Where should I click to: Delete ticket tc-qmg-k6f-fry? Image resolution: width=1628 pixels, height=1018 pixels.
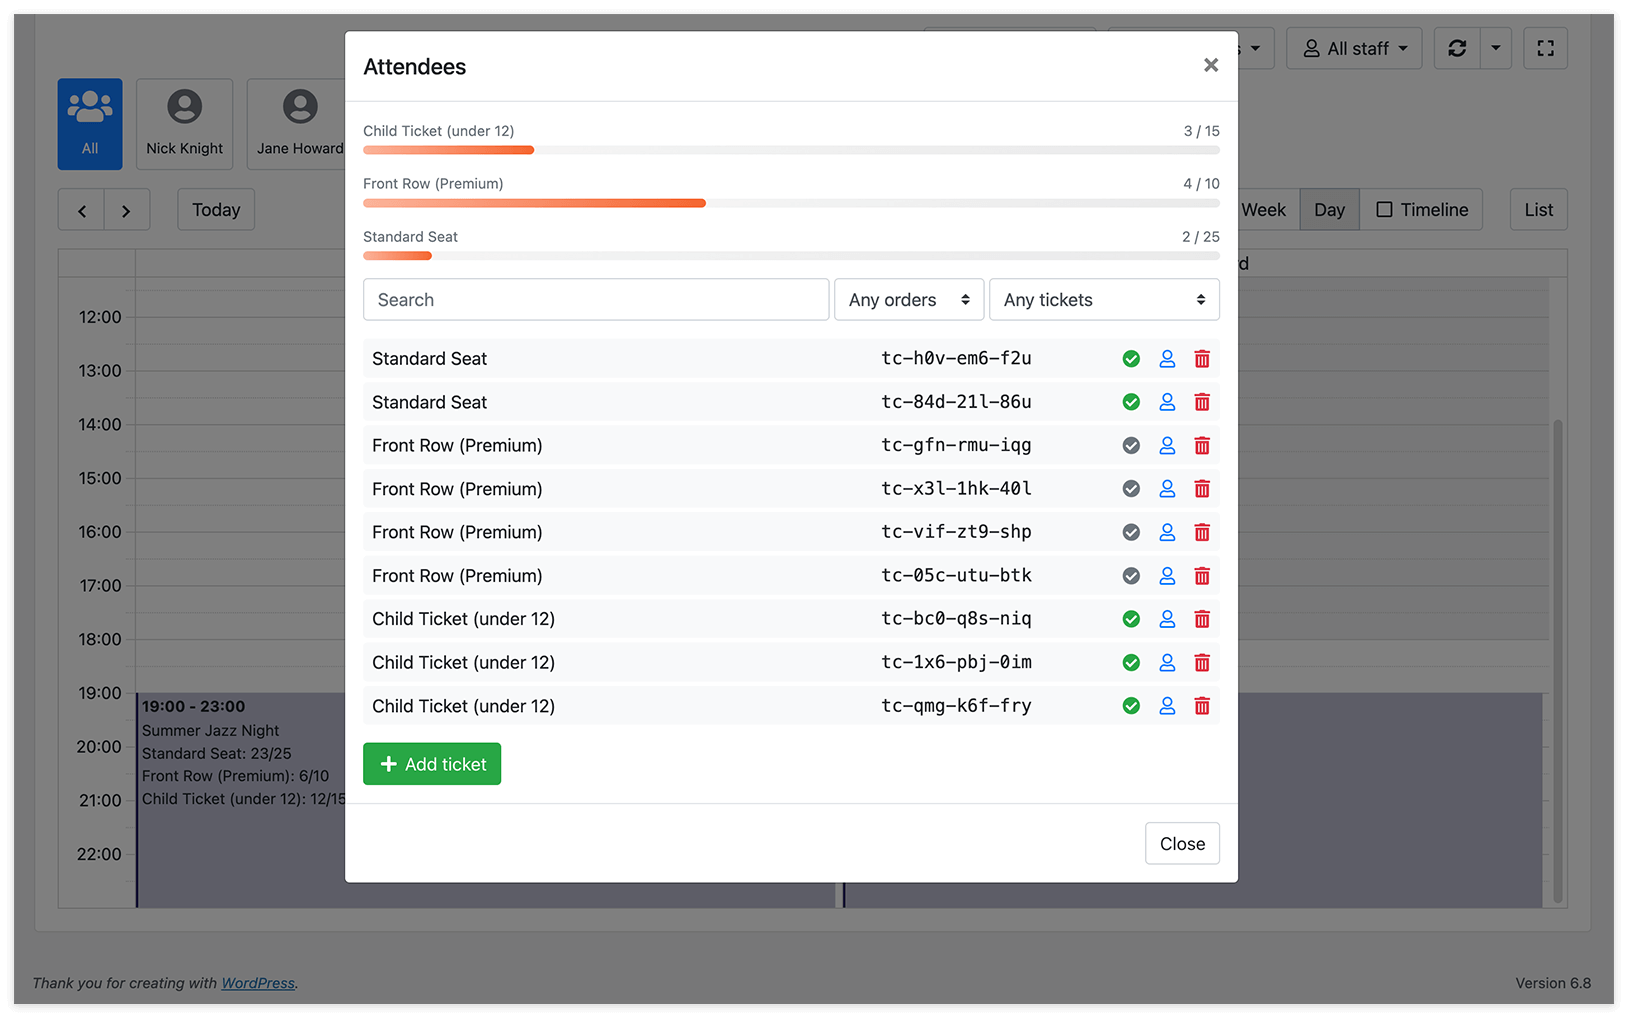(1202, 706)
